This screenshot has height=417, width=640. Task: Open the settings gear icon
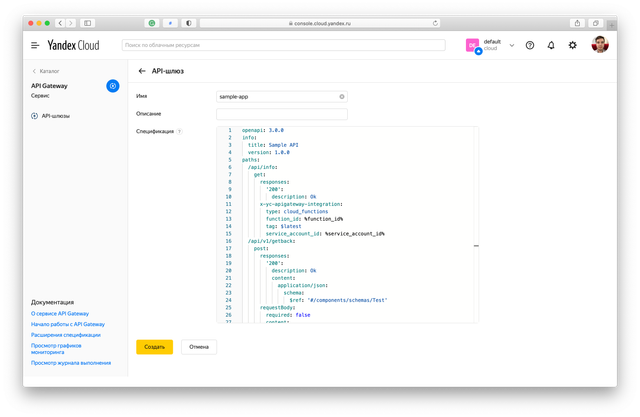(573, 45)
